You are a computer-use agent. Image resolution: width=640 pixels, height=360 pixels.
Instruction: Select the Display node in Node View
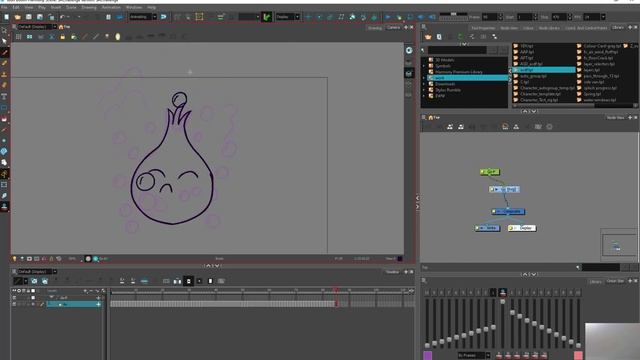(521, 228)
